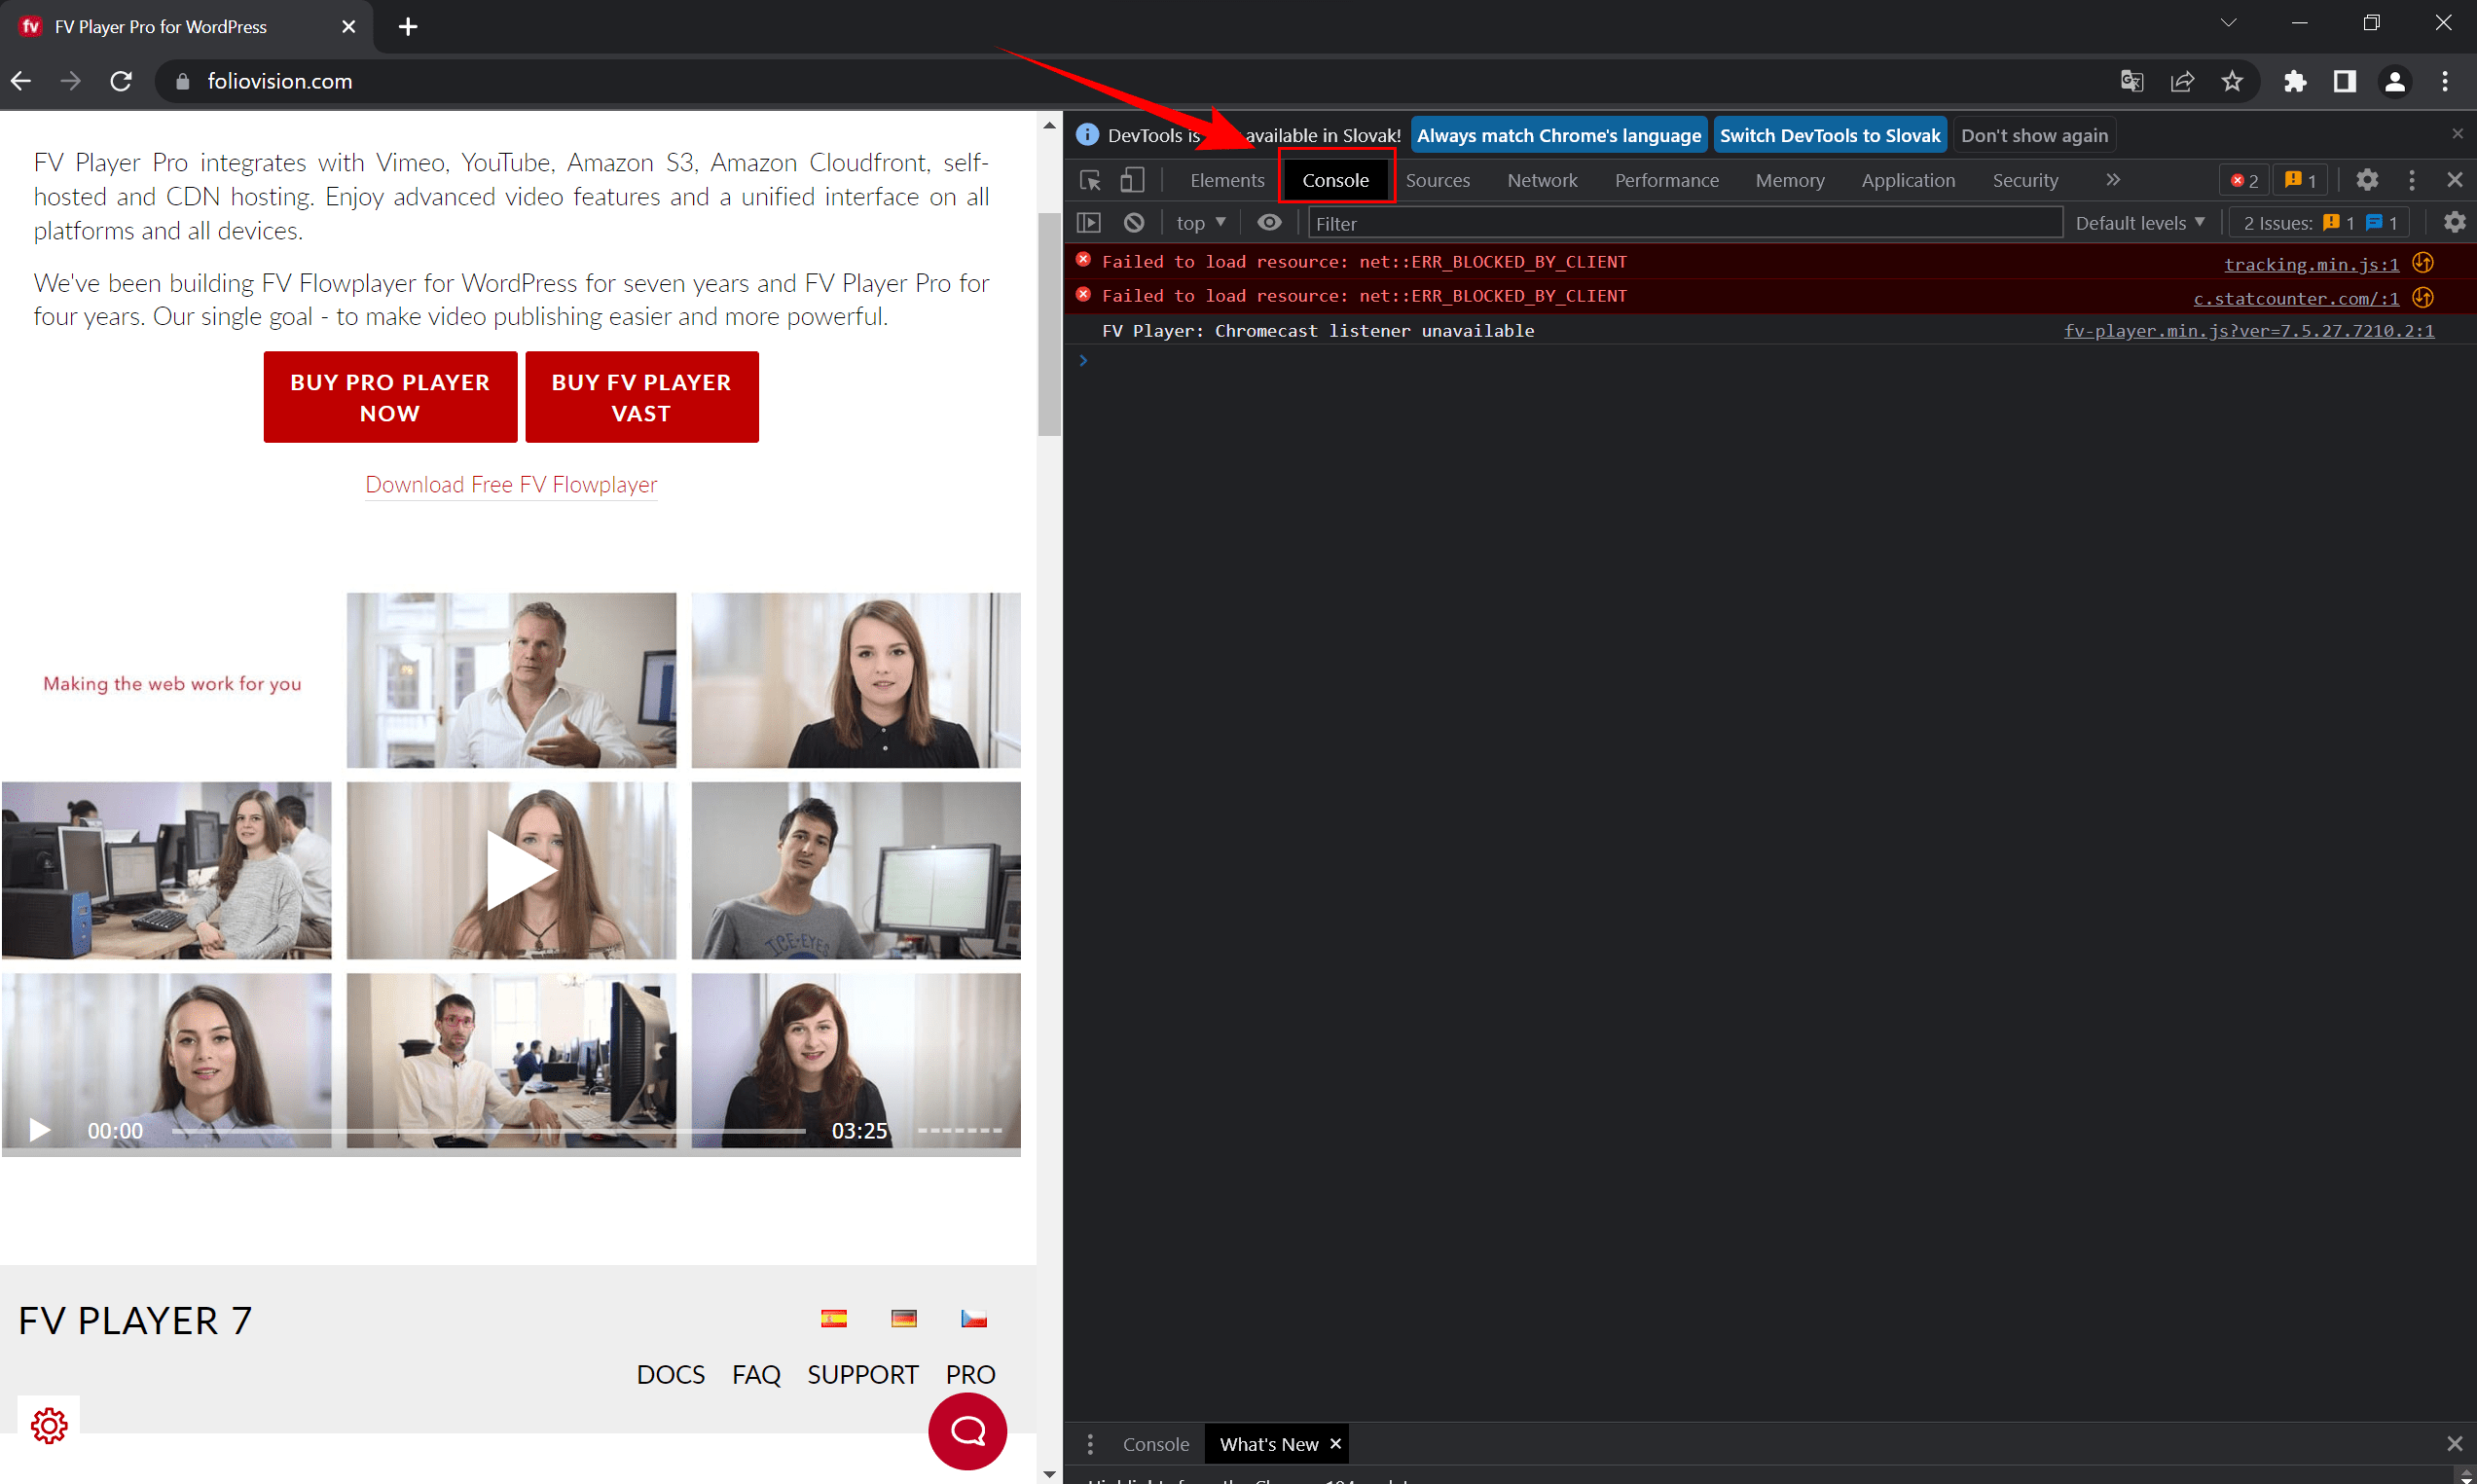The height and width of the screenshot is (1484, 2477).
Task: Click the tracking.min.js row reload icon
Action: pyautogui.click(x=2422, y=263)
